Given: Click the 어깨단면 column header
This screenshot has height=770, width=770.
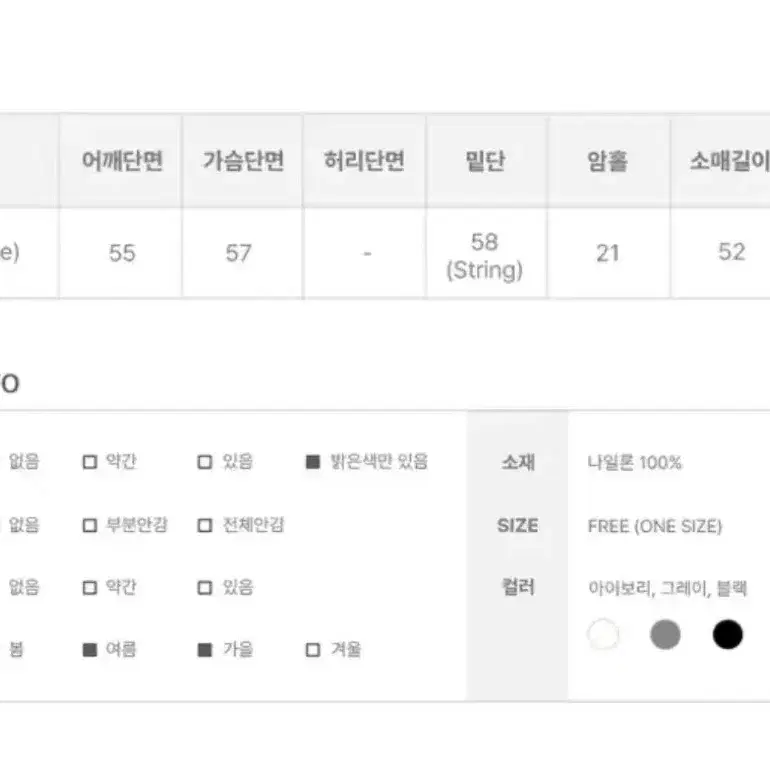Looking at the screenshot, I should [x=121, y=161].
